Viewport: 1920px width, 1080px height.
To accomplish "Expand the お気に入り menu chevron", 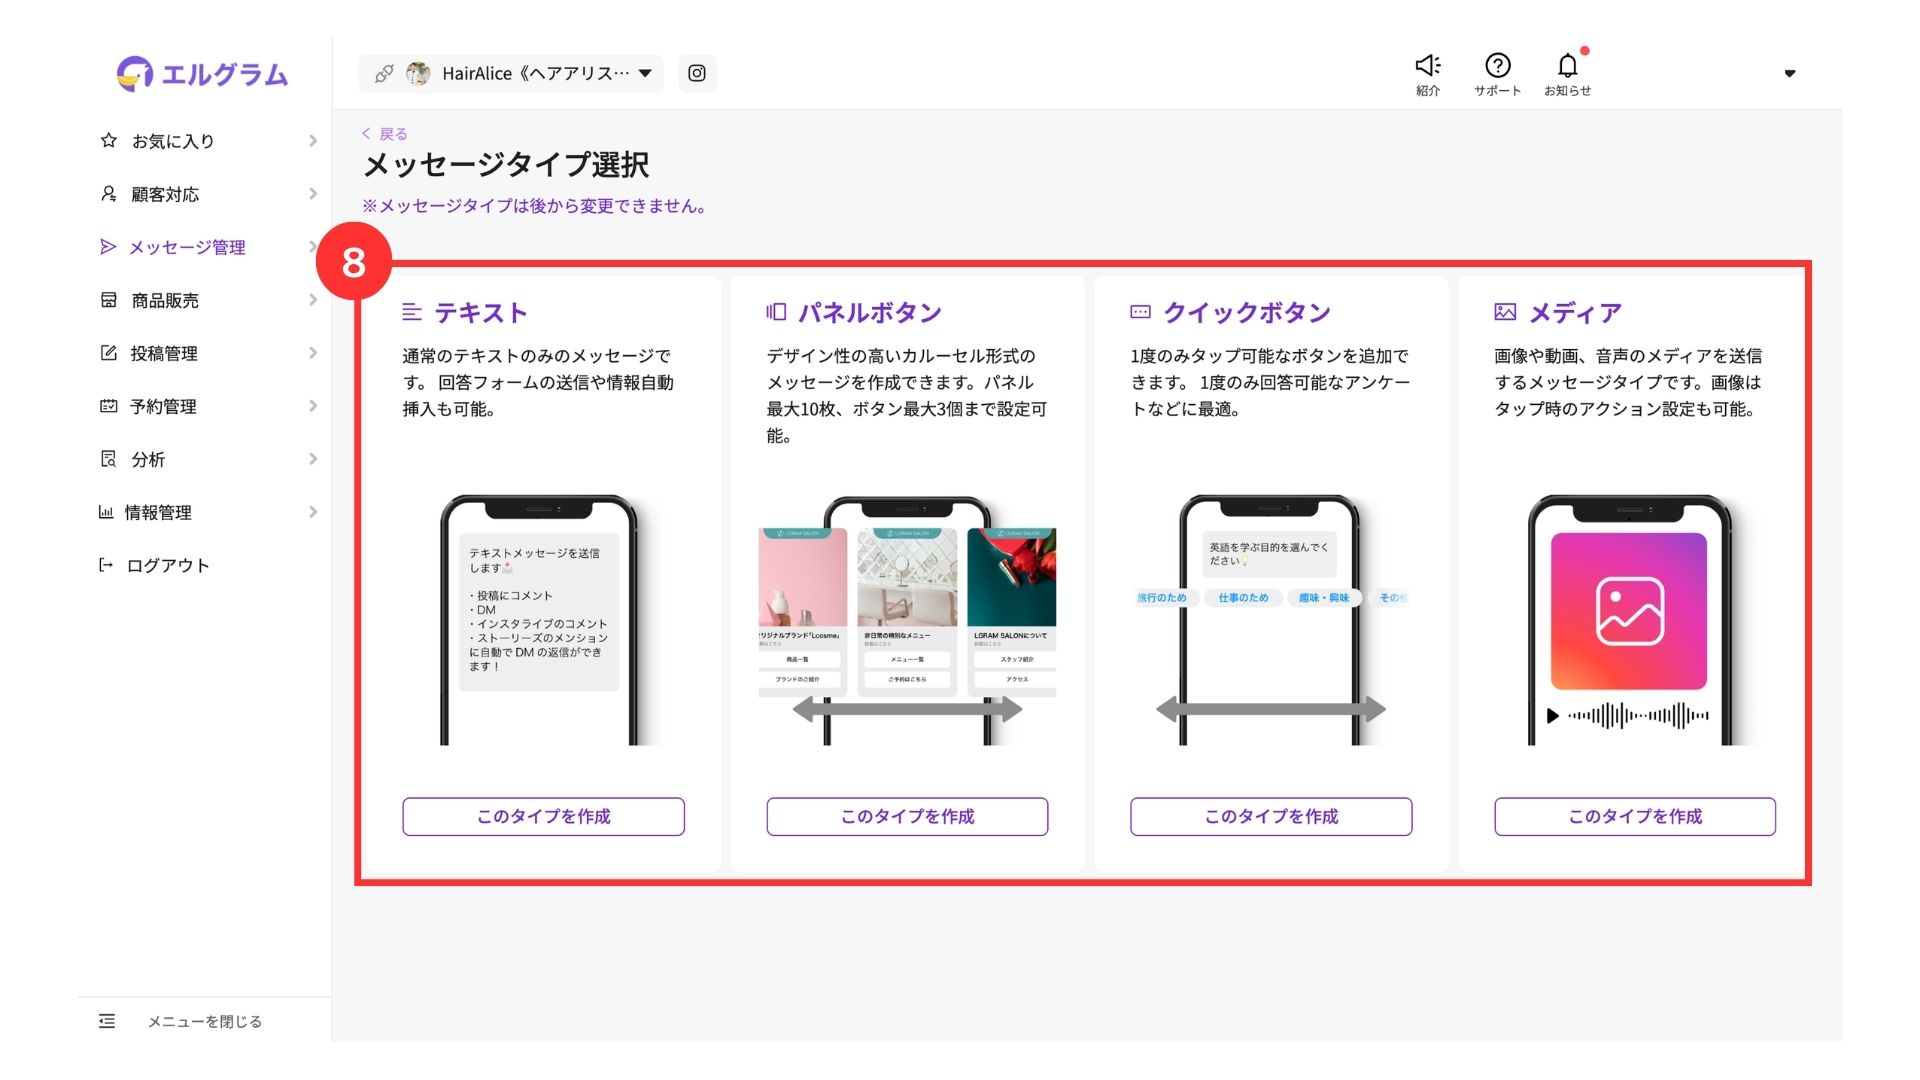I will [x=313, y=141].
